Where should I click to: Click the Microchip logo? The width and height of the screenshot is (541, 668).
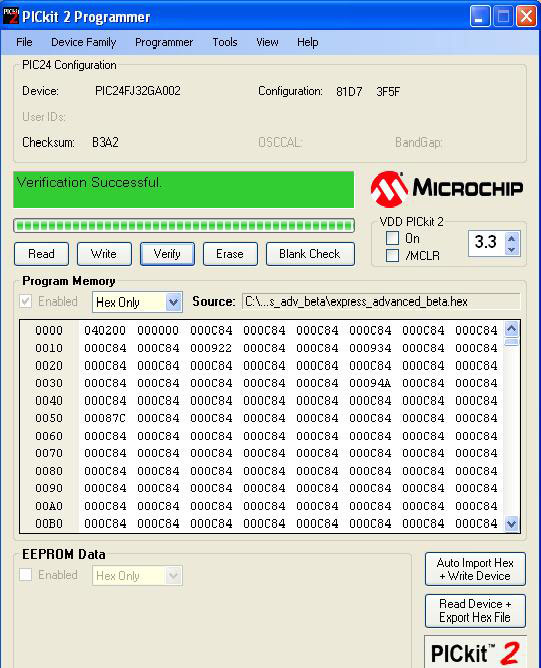click(x=446, y=189)
